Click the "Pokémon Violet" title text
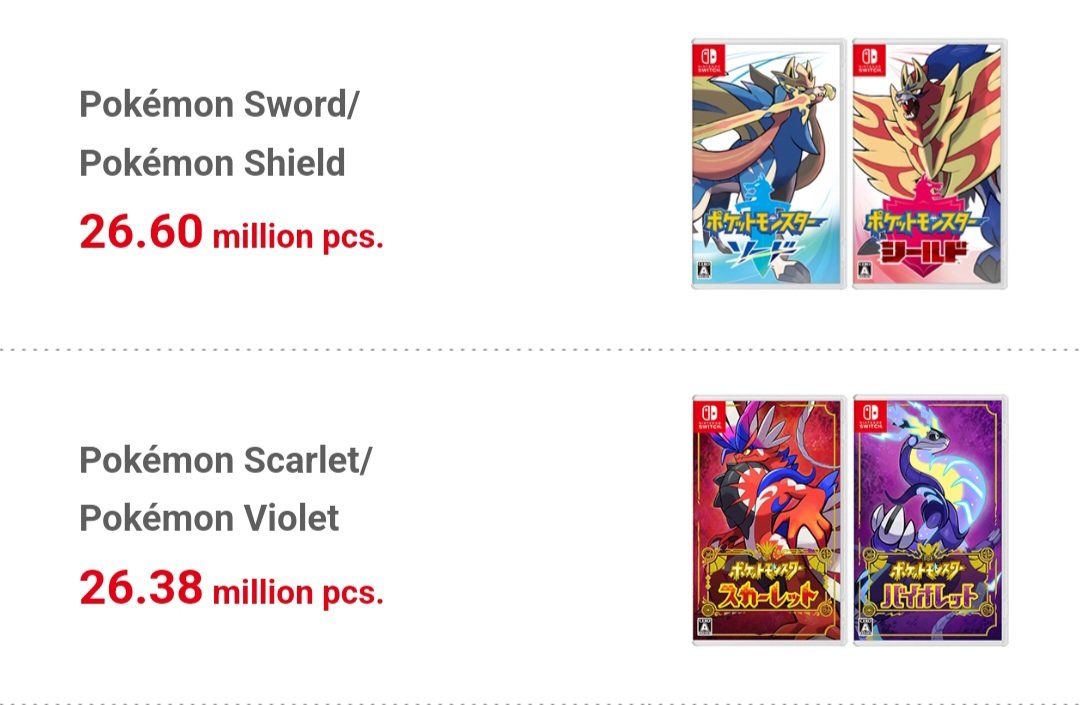The image size is (1080, 705). click(x=209, y=518)
